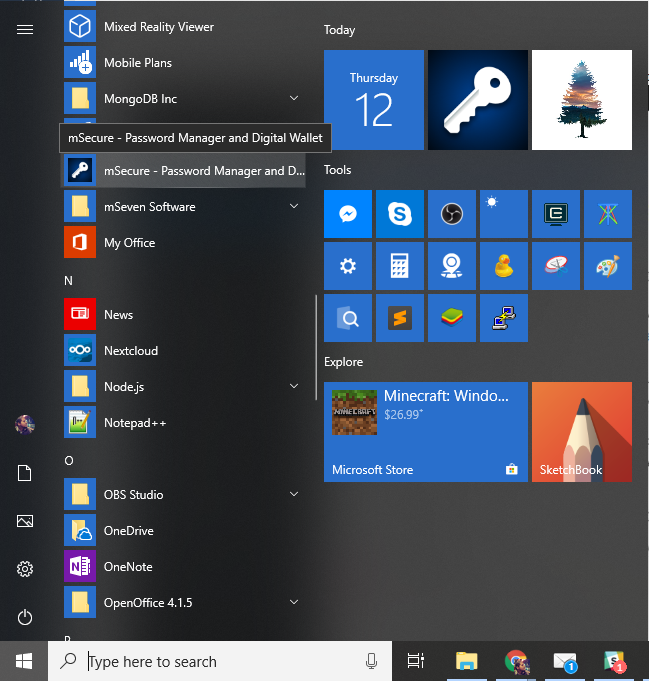The height and width of the screenshot is (681, 649).
Task: Open Chrome from the taskbar
Action: [517, 661]
